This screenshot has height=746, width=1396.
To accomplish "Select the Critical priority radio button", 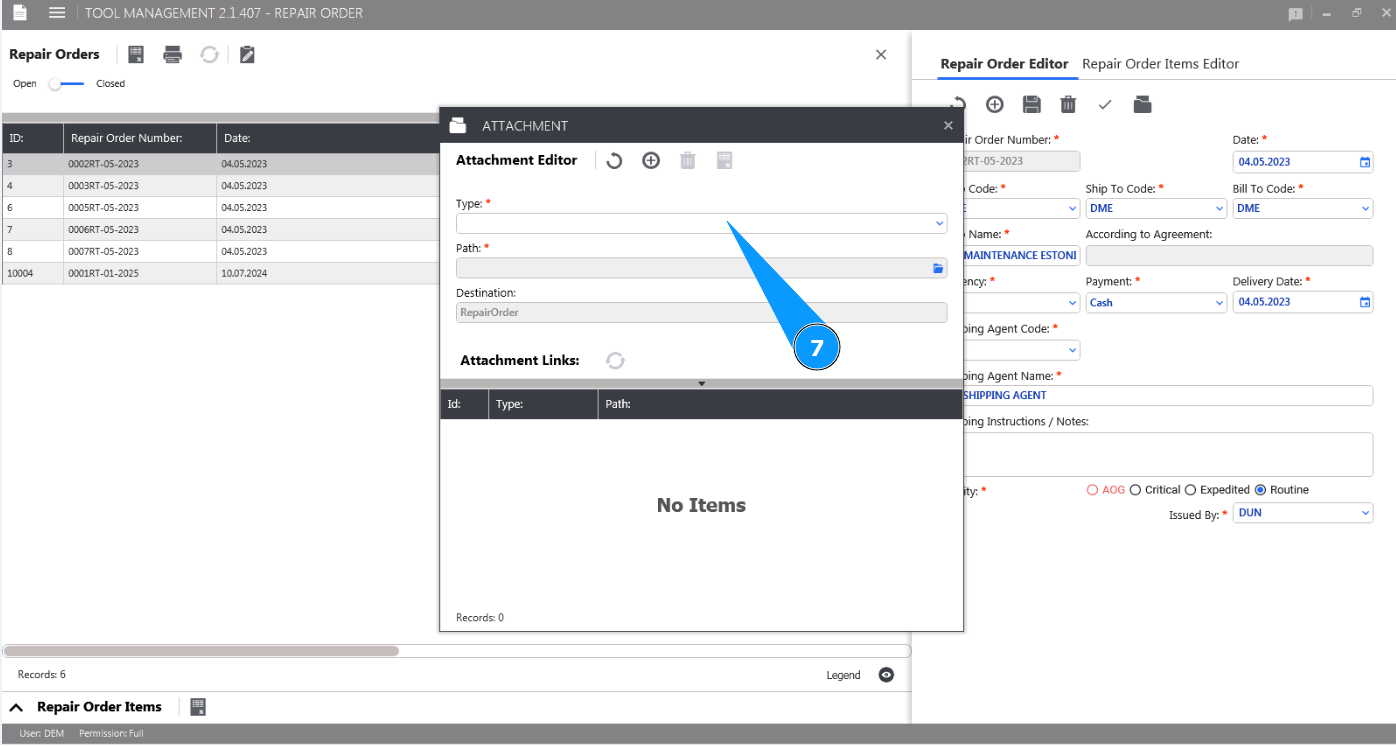I will point(1135,490).
